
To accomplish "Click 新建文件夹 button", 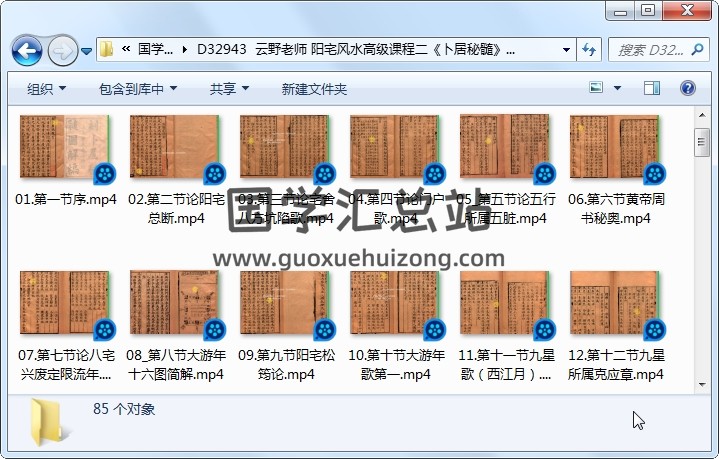I will pyautogui.click(x=314, y=88).
